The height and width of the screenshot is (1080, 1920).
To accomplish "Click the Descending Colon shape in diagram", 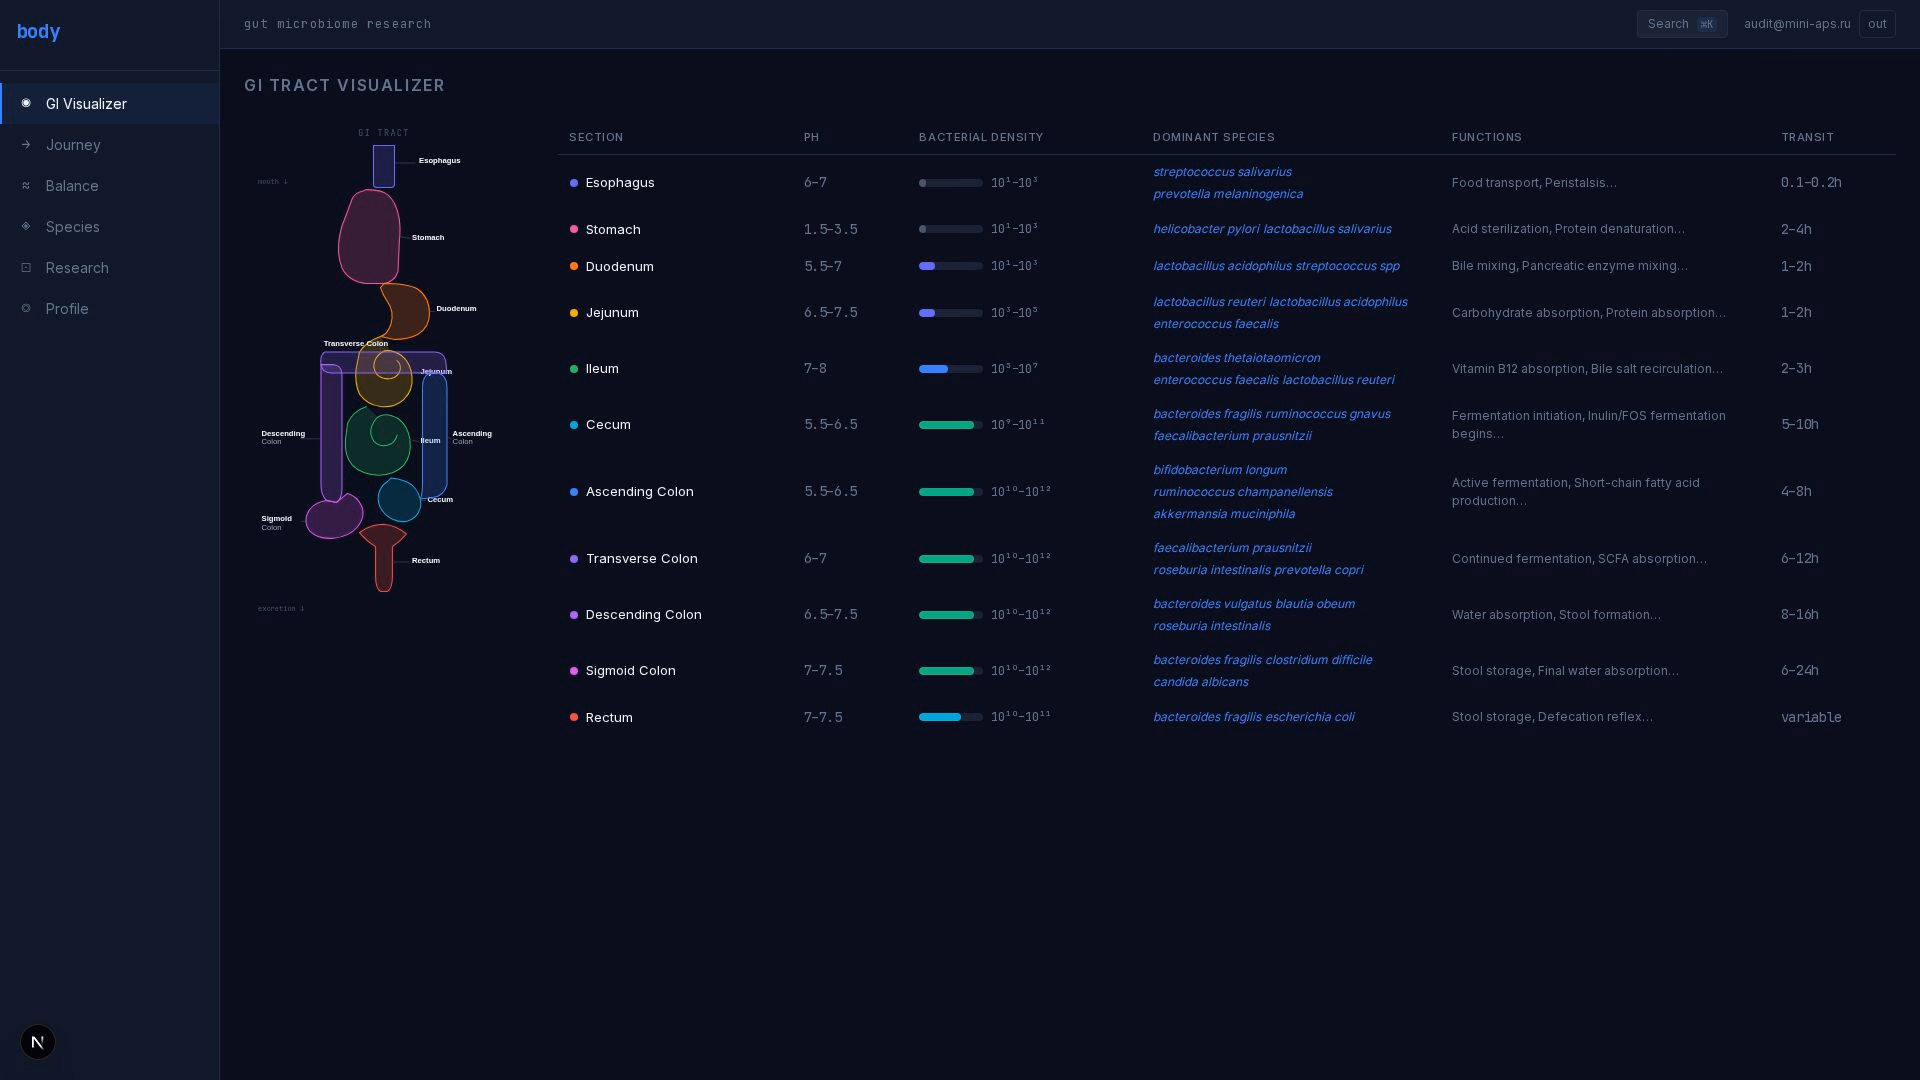I will pos(331,432).
